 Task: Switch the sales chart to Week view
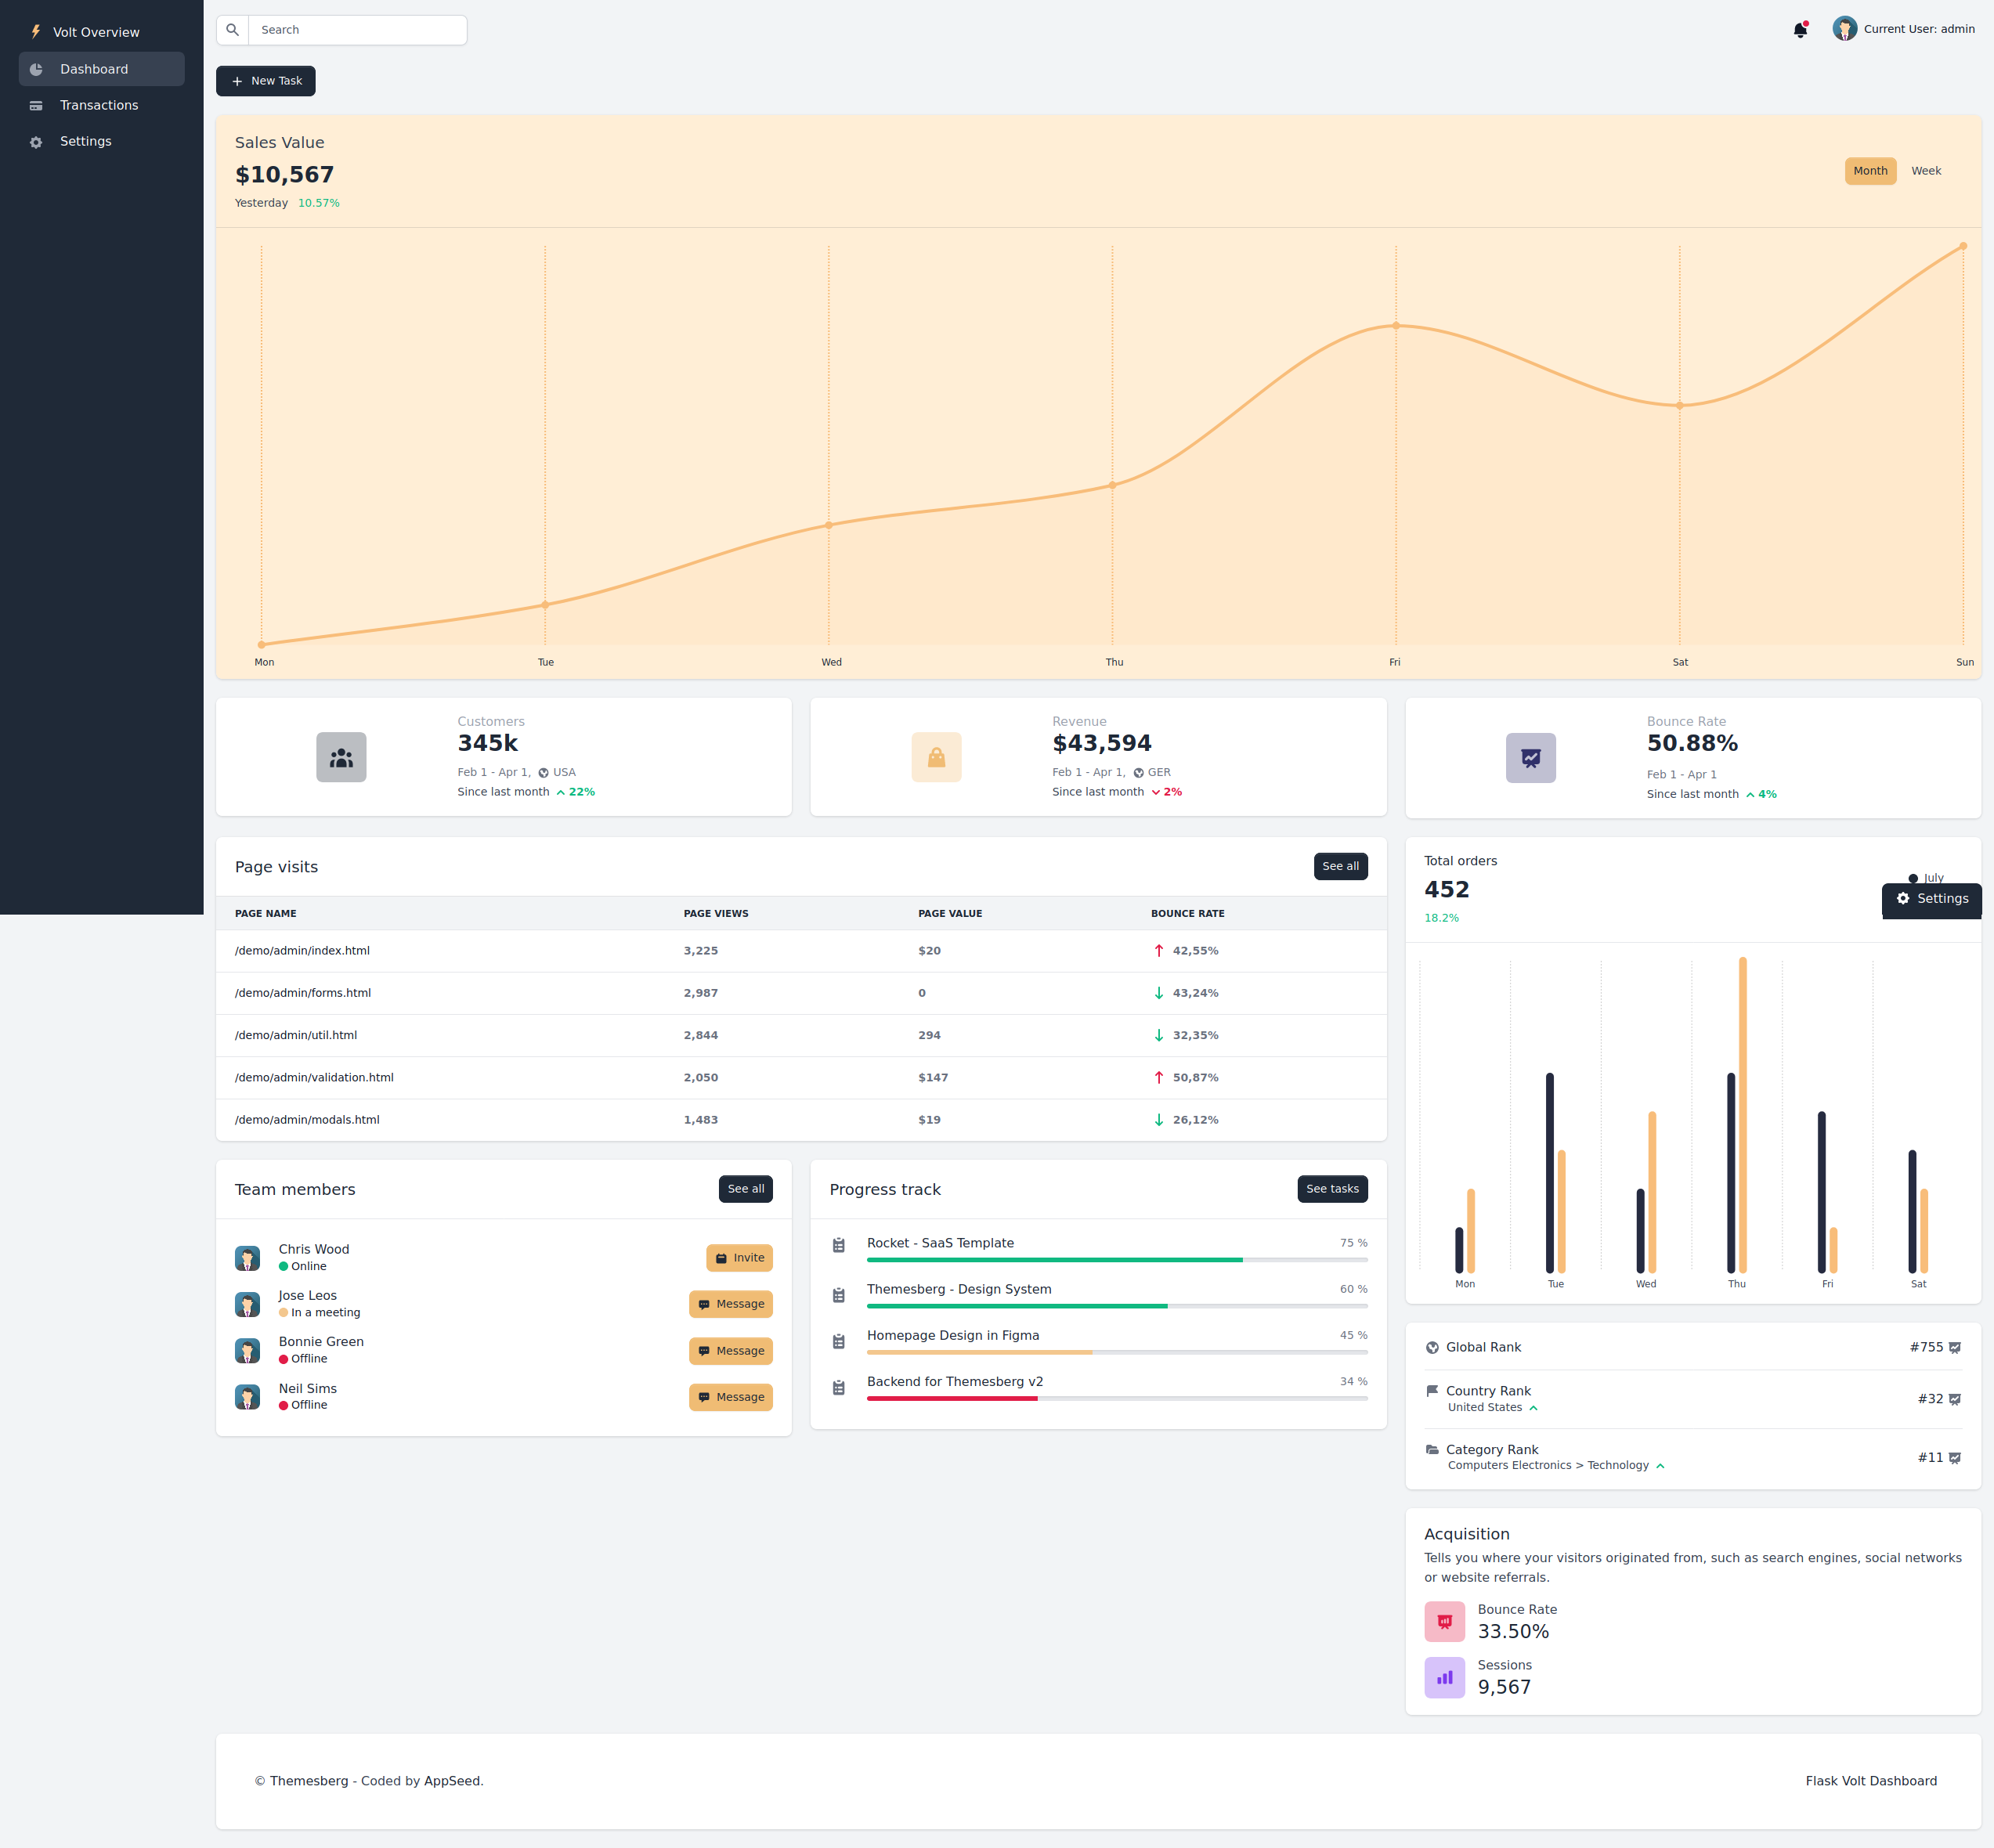point(1925,170)
